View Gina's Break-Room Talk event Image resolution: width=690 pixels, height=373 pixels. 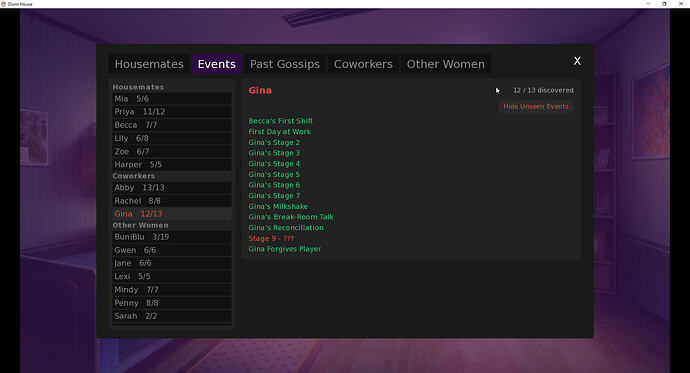pos(291,217)
